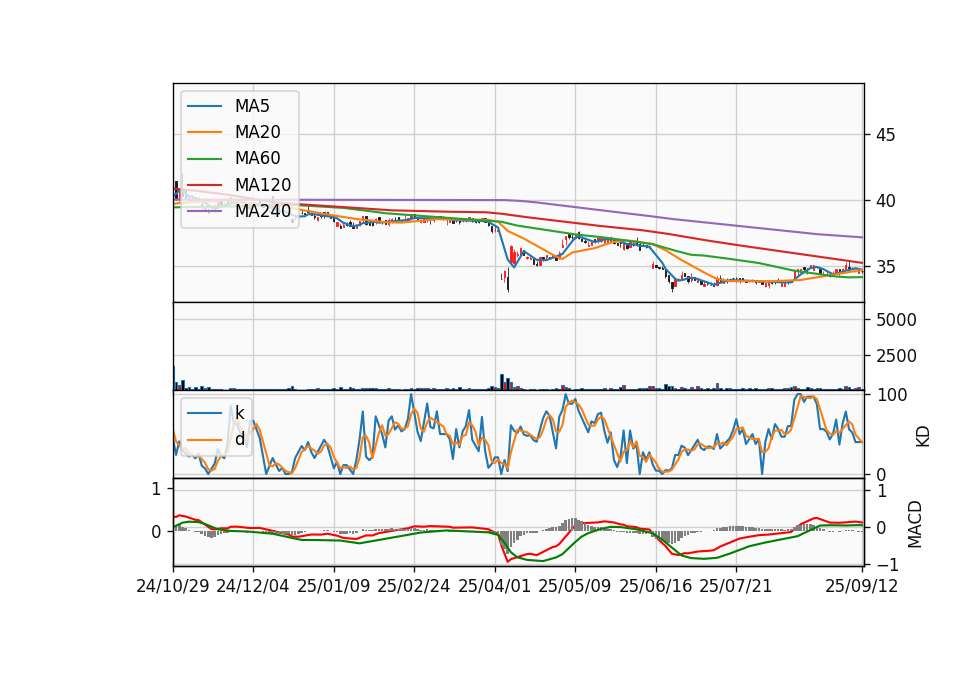Click the MACD axis title

click(915, 524)
